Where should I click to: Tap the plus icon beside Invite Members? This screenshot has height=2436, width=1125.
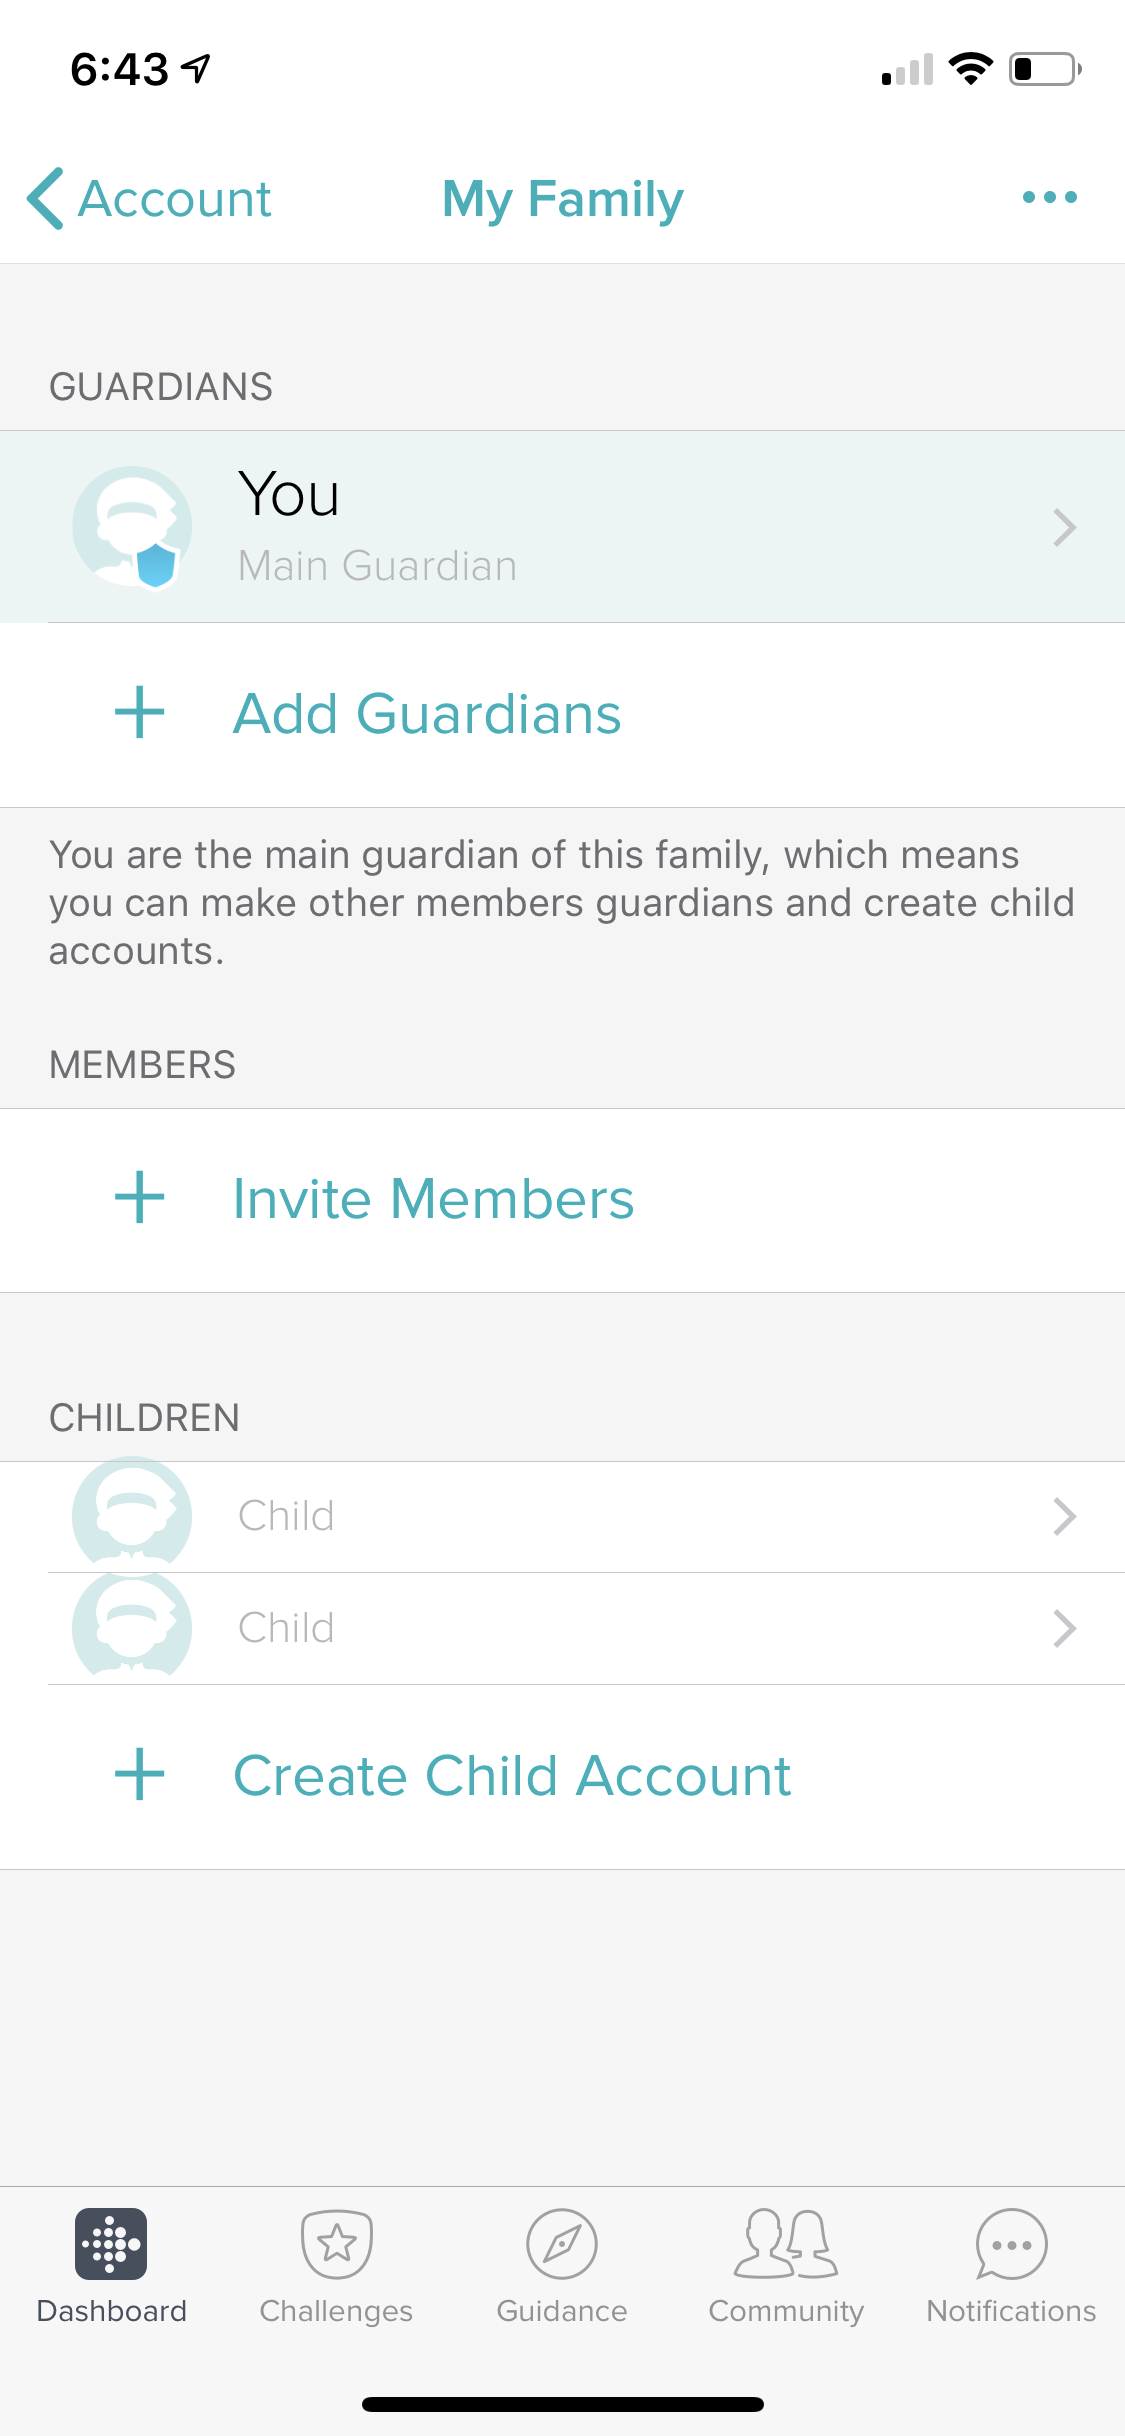140,1198
